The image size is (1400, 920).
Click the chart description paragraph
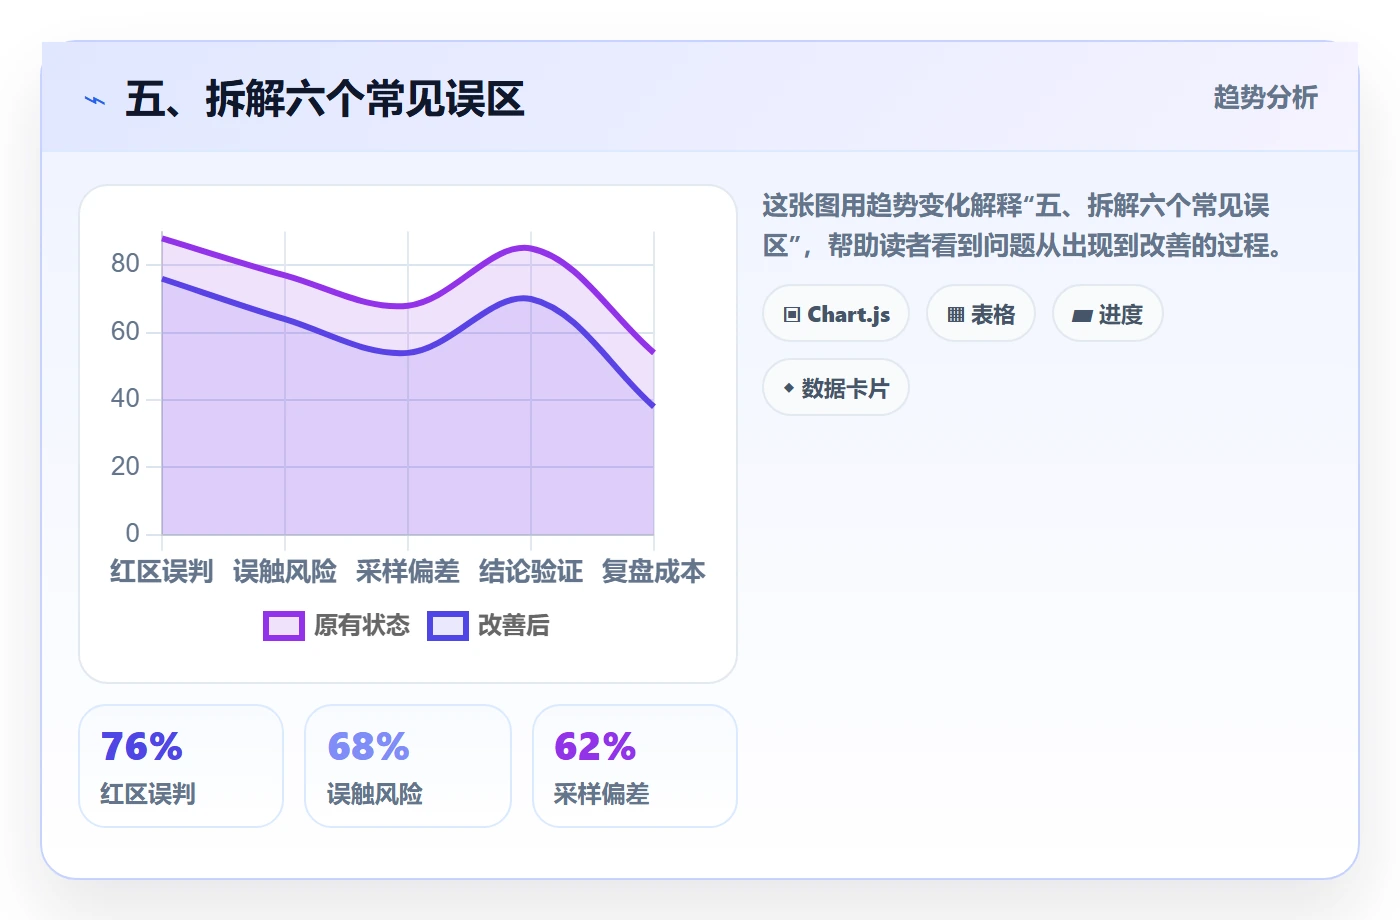[1024, 226]
